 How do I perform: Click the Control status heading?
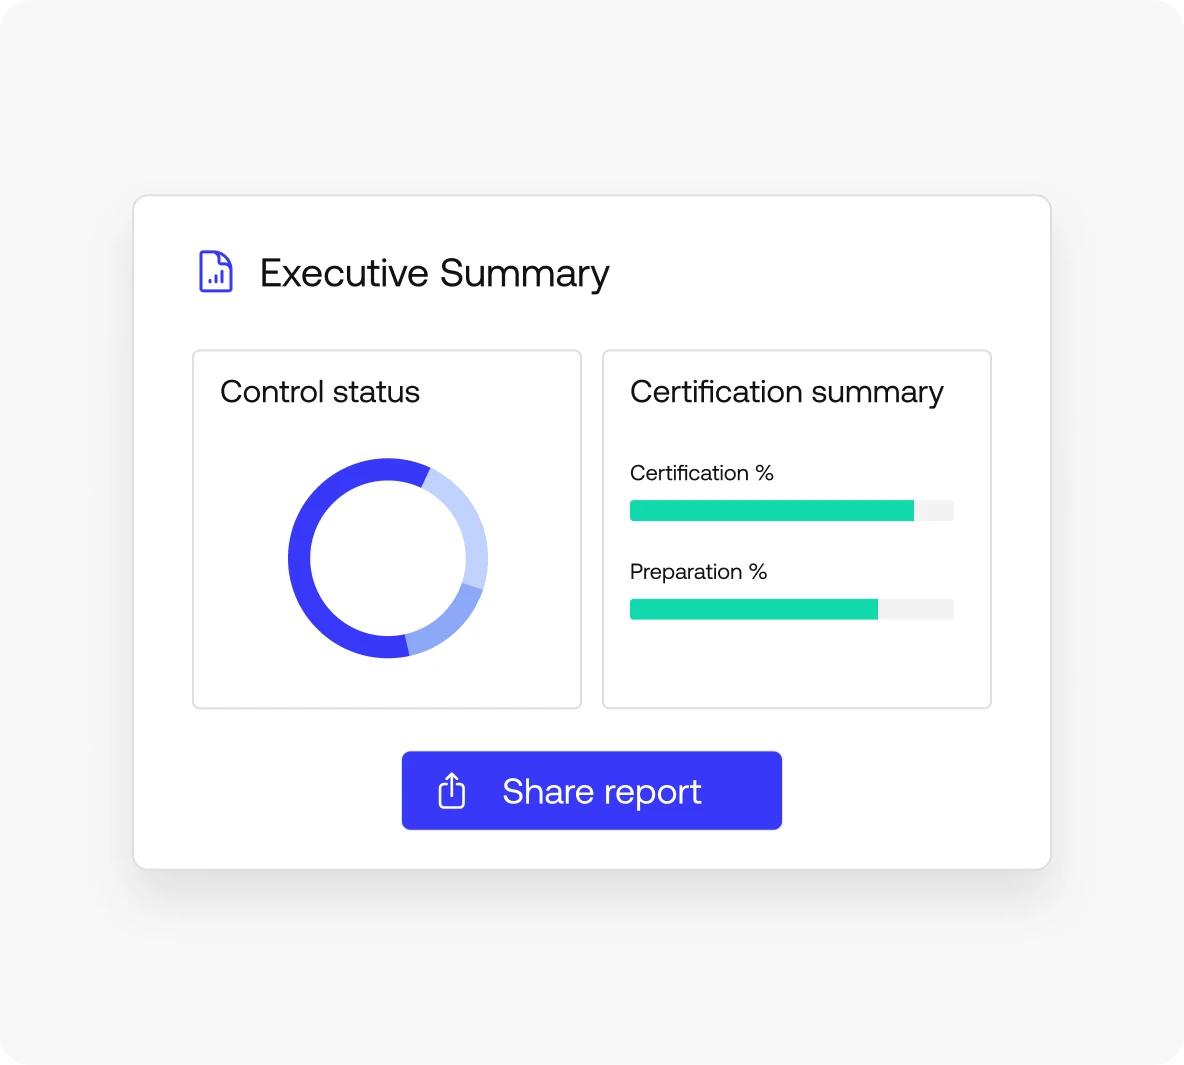click(320, 392)
